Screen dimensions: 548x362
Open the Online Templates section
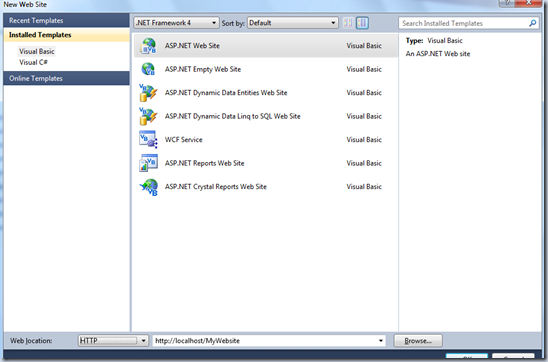[66, 78]
